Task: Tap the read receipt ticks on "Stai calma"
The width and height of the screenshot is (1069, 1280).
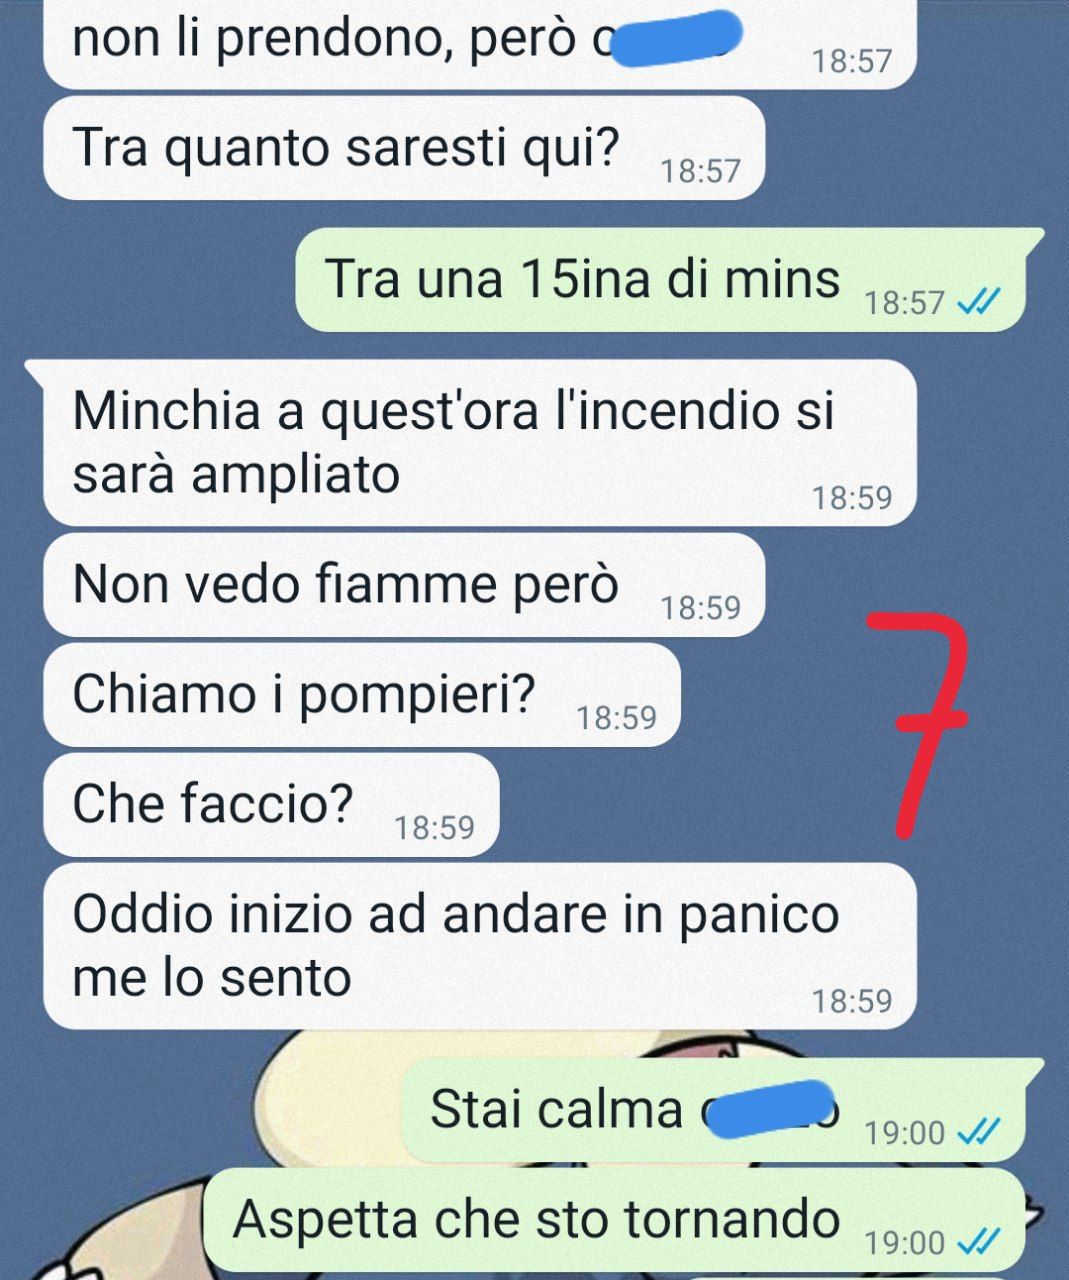Action: click(978, 1132)
